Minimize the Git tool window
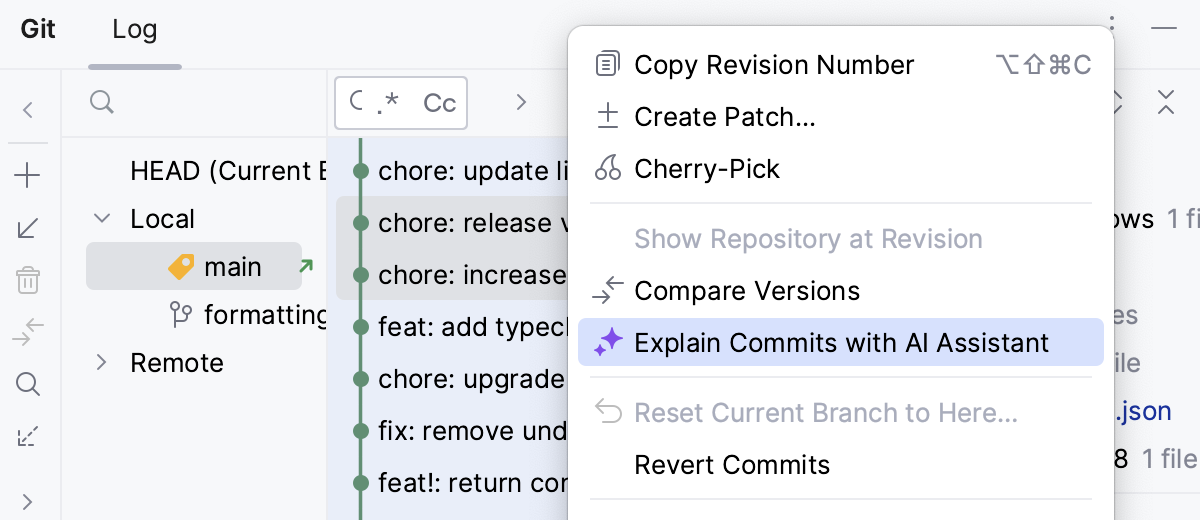Screen dimensions: 1200x520 coord(1163,28)
